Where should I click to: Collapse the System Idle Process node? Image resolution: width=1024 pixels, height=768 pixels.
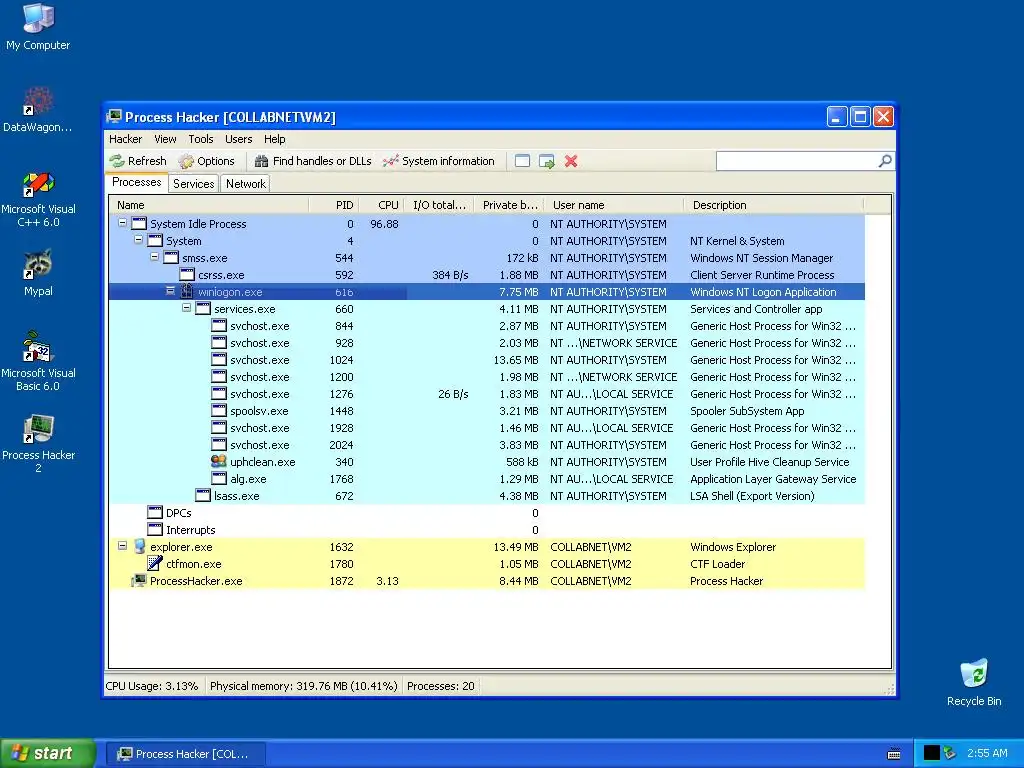click(x=122, y=223)
